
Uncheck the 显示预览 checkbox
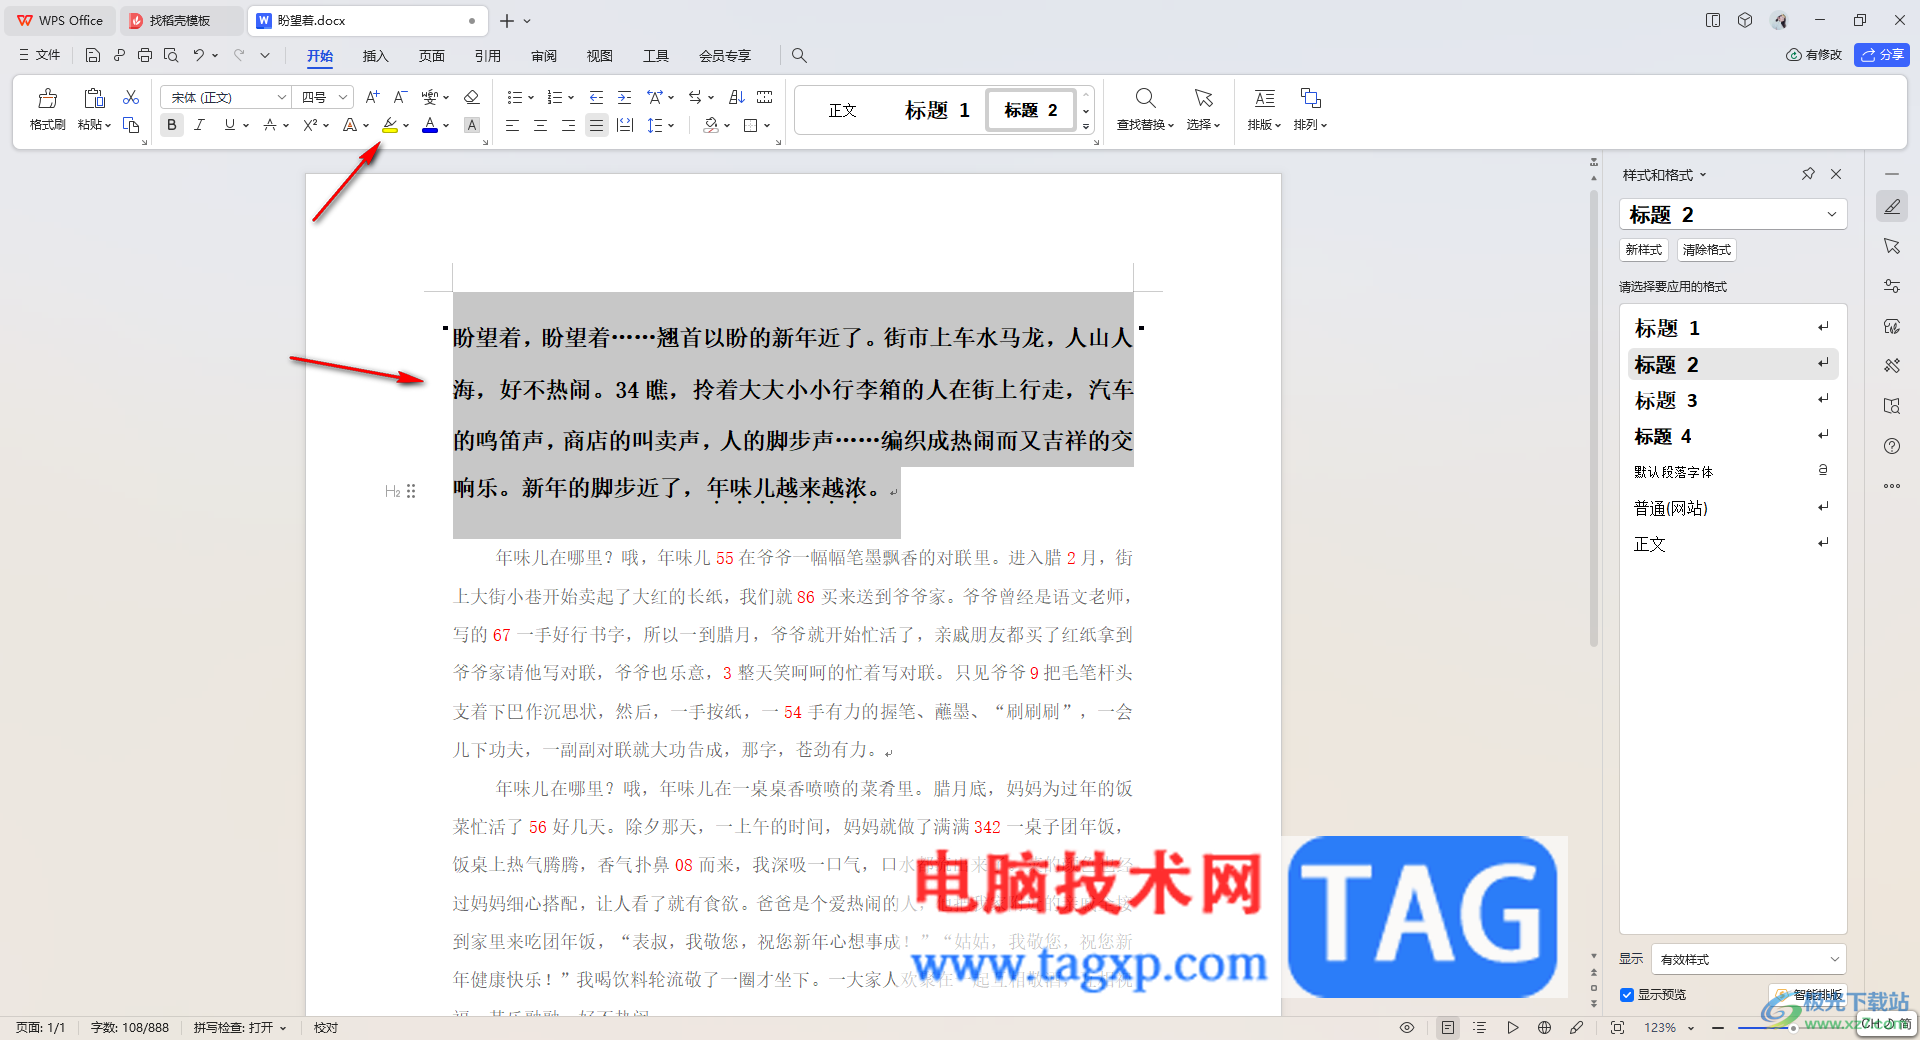[1627, 995]
